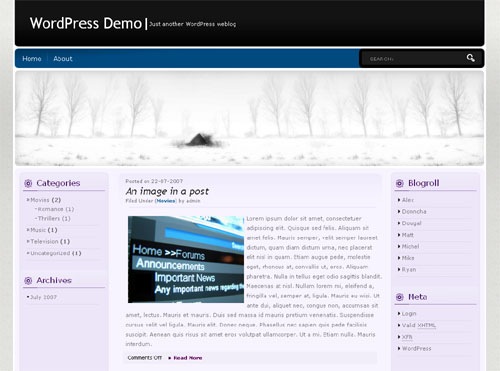
Task: Visit Alex in the Blogroll
Action: [408, 200]
